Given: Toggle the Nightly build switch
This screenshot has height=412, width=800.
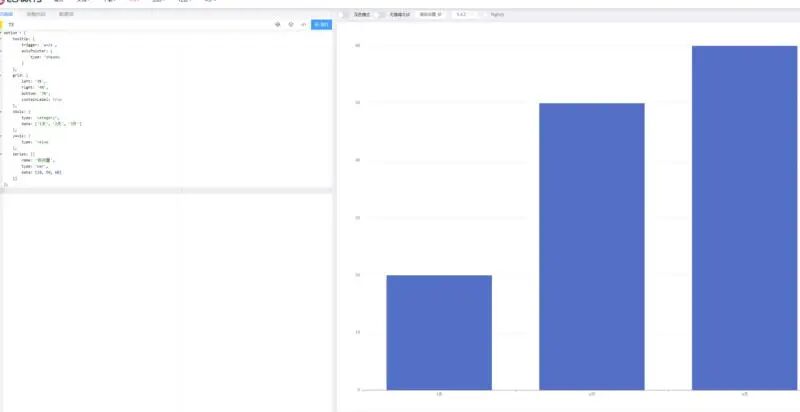Looking at the screenshot, I should 485,15.
